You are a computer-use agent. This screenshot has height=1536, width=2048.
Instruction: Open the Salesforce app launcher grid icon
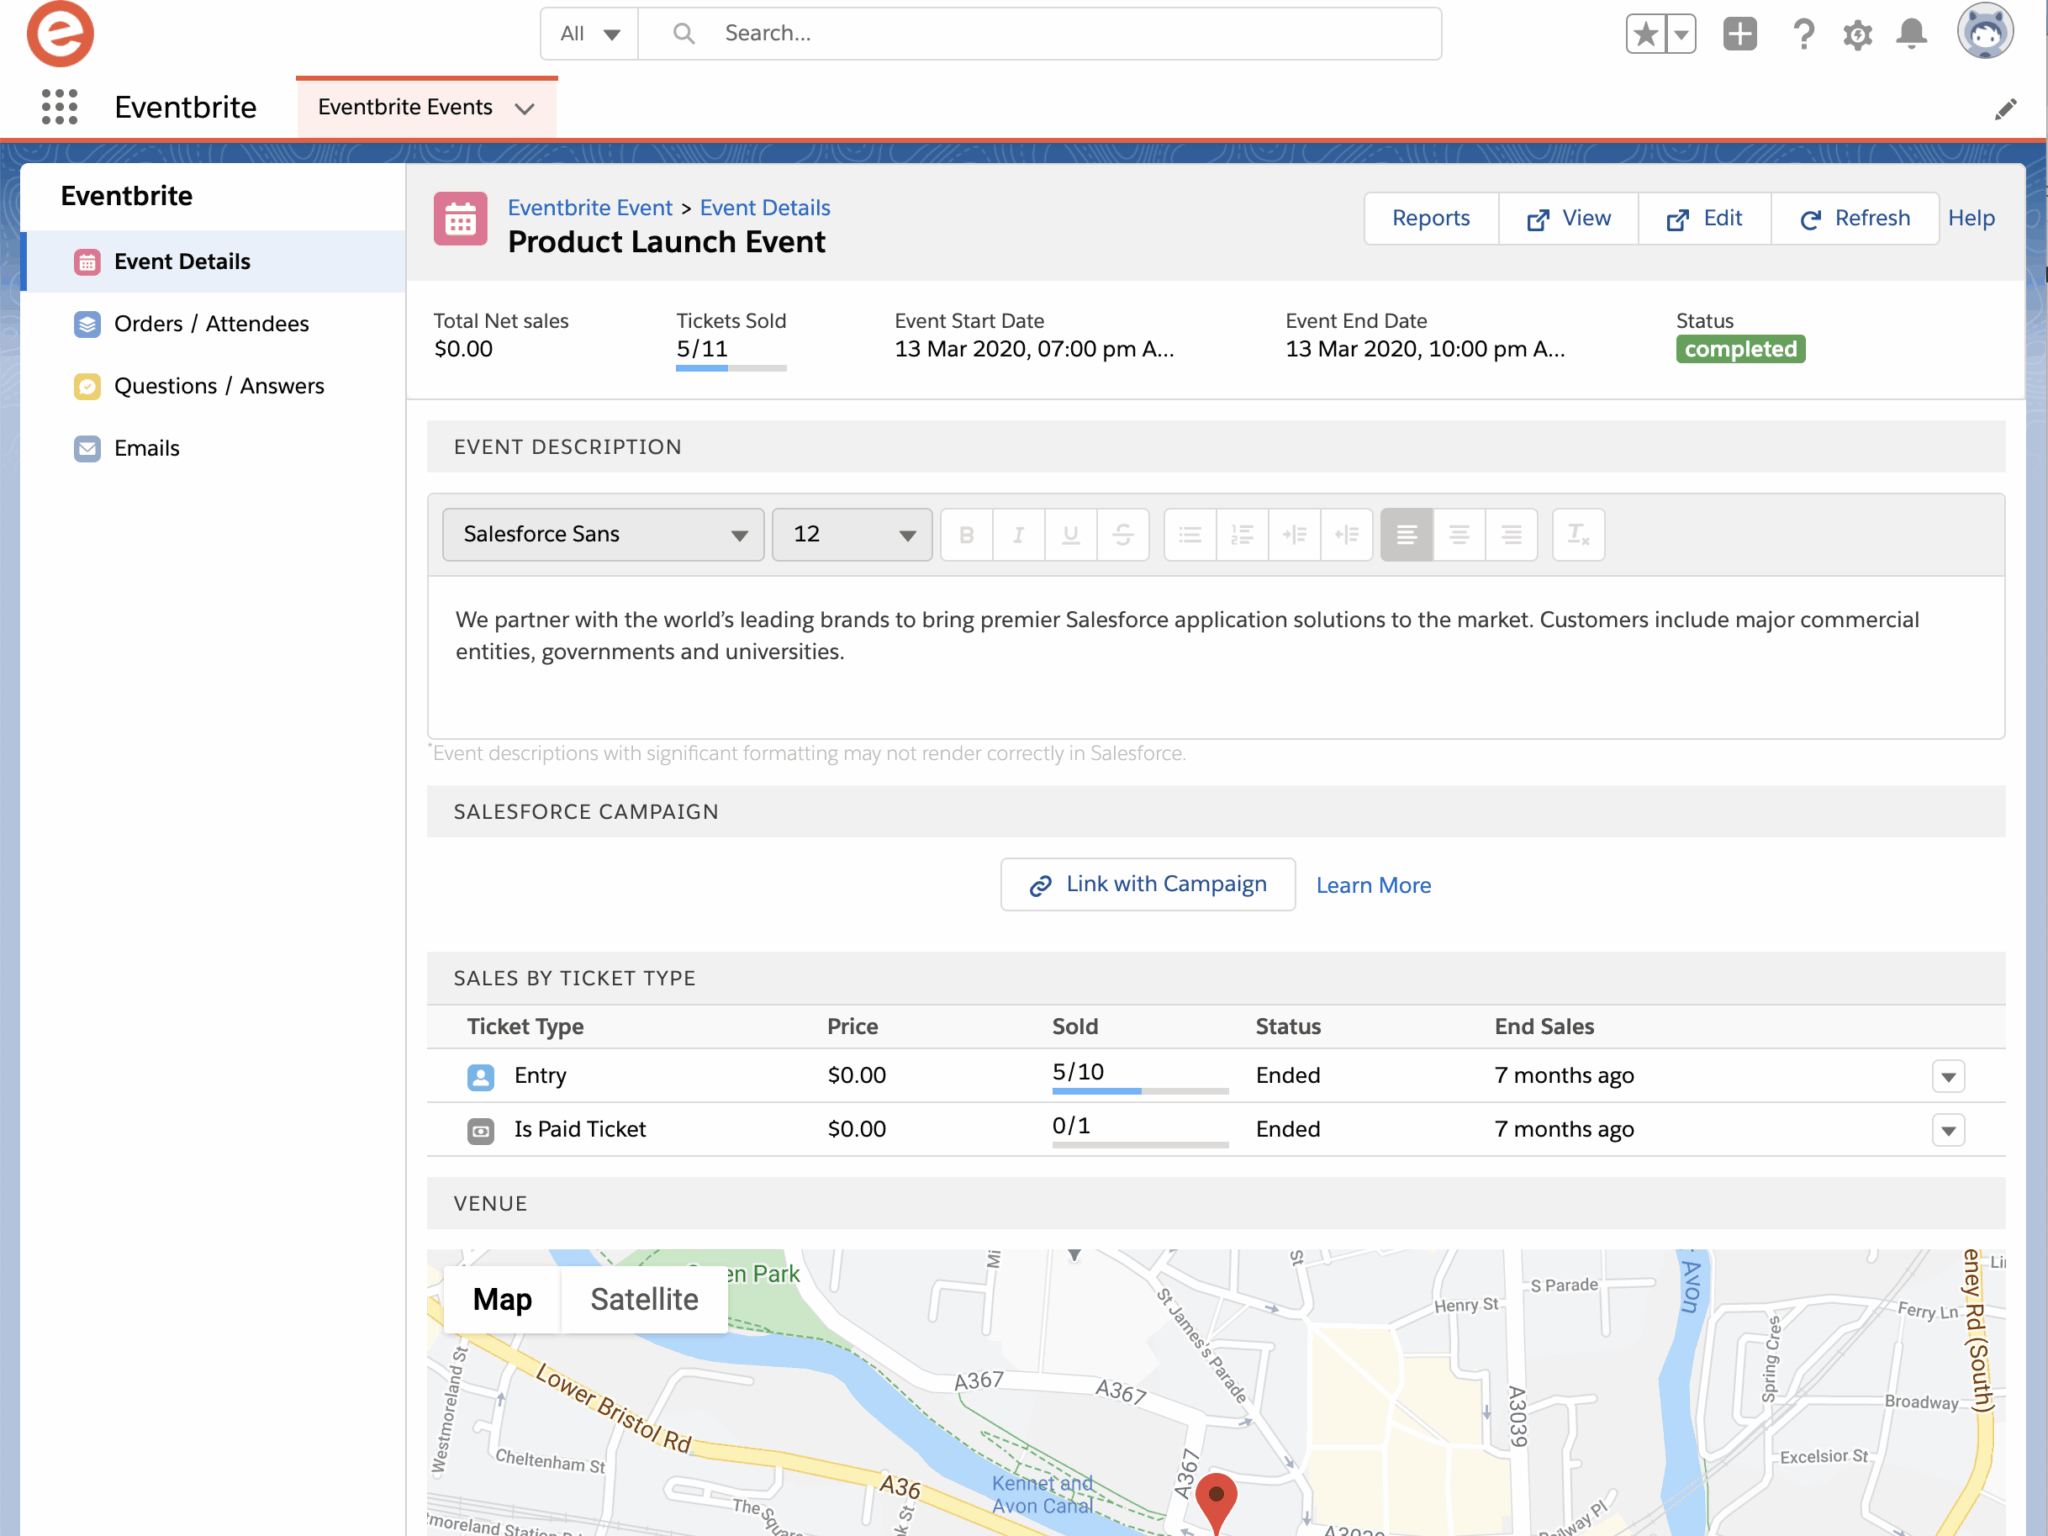click(59, 107)
